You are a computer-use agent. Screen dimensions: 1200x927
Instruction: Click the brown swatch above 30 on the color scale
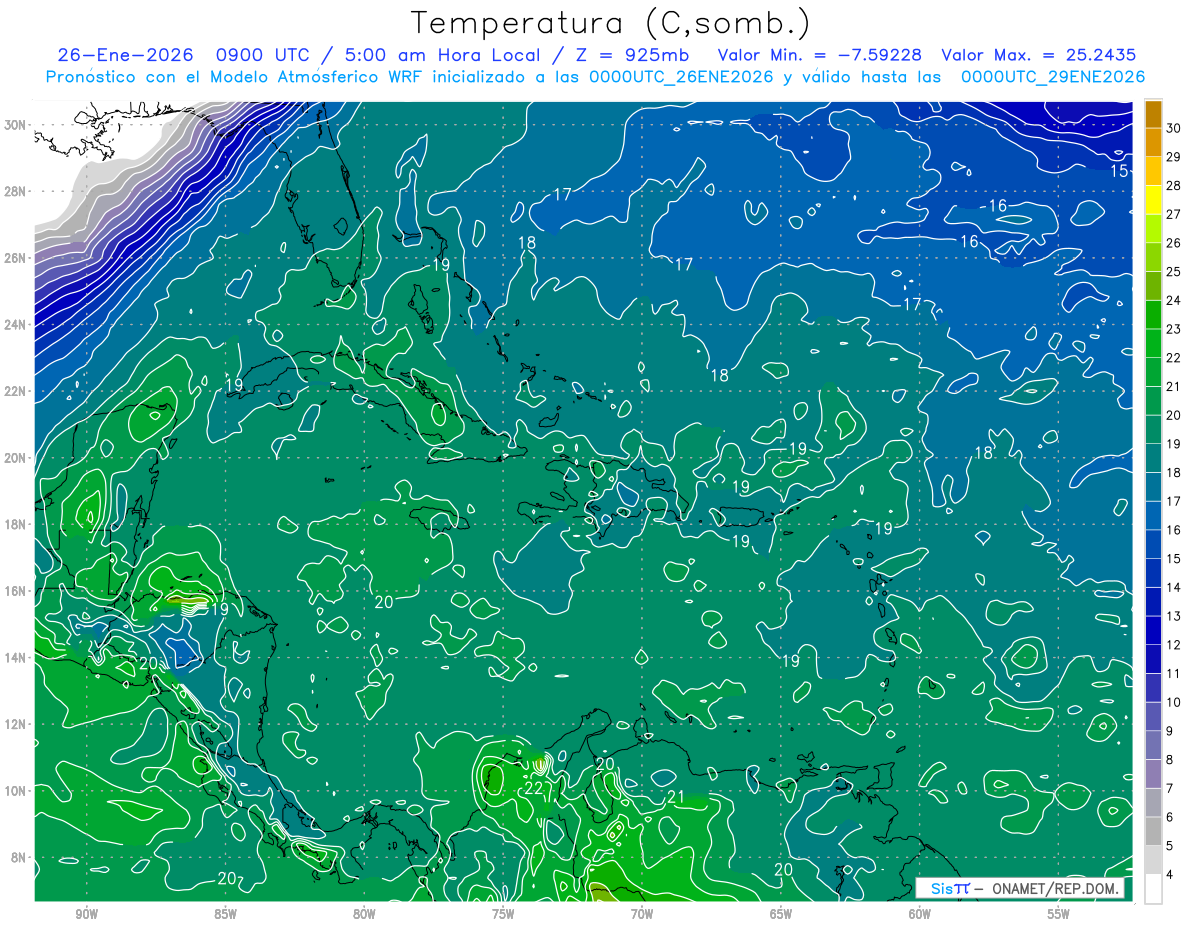[x=1153, y=113]
